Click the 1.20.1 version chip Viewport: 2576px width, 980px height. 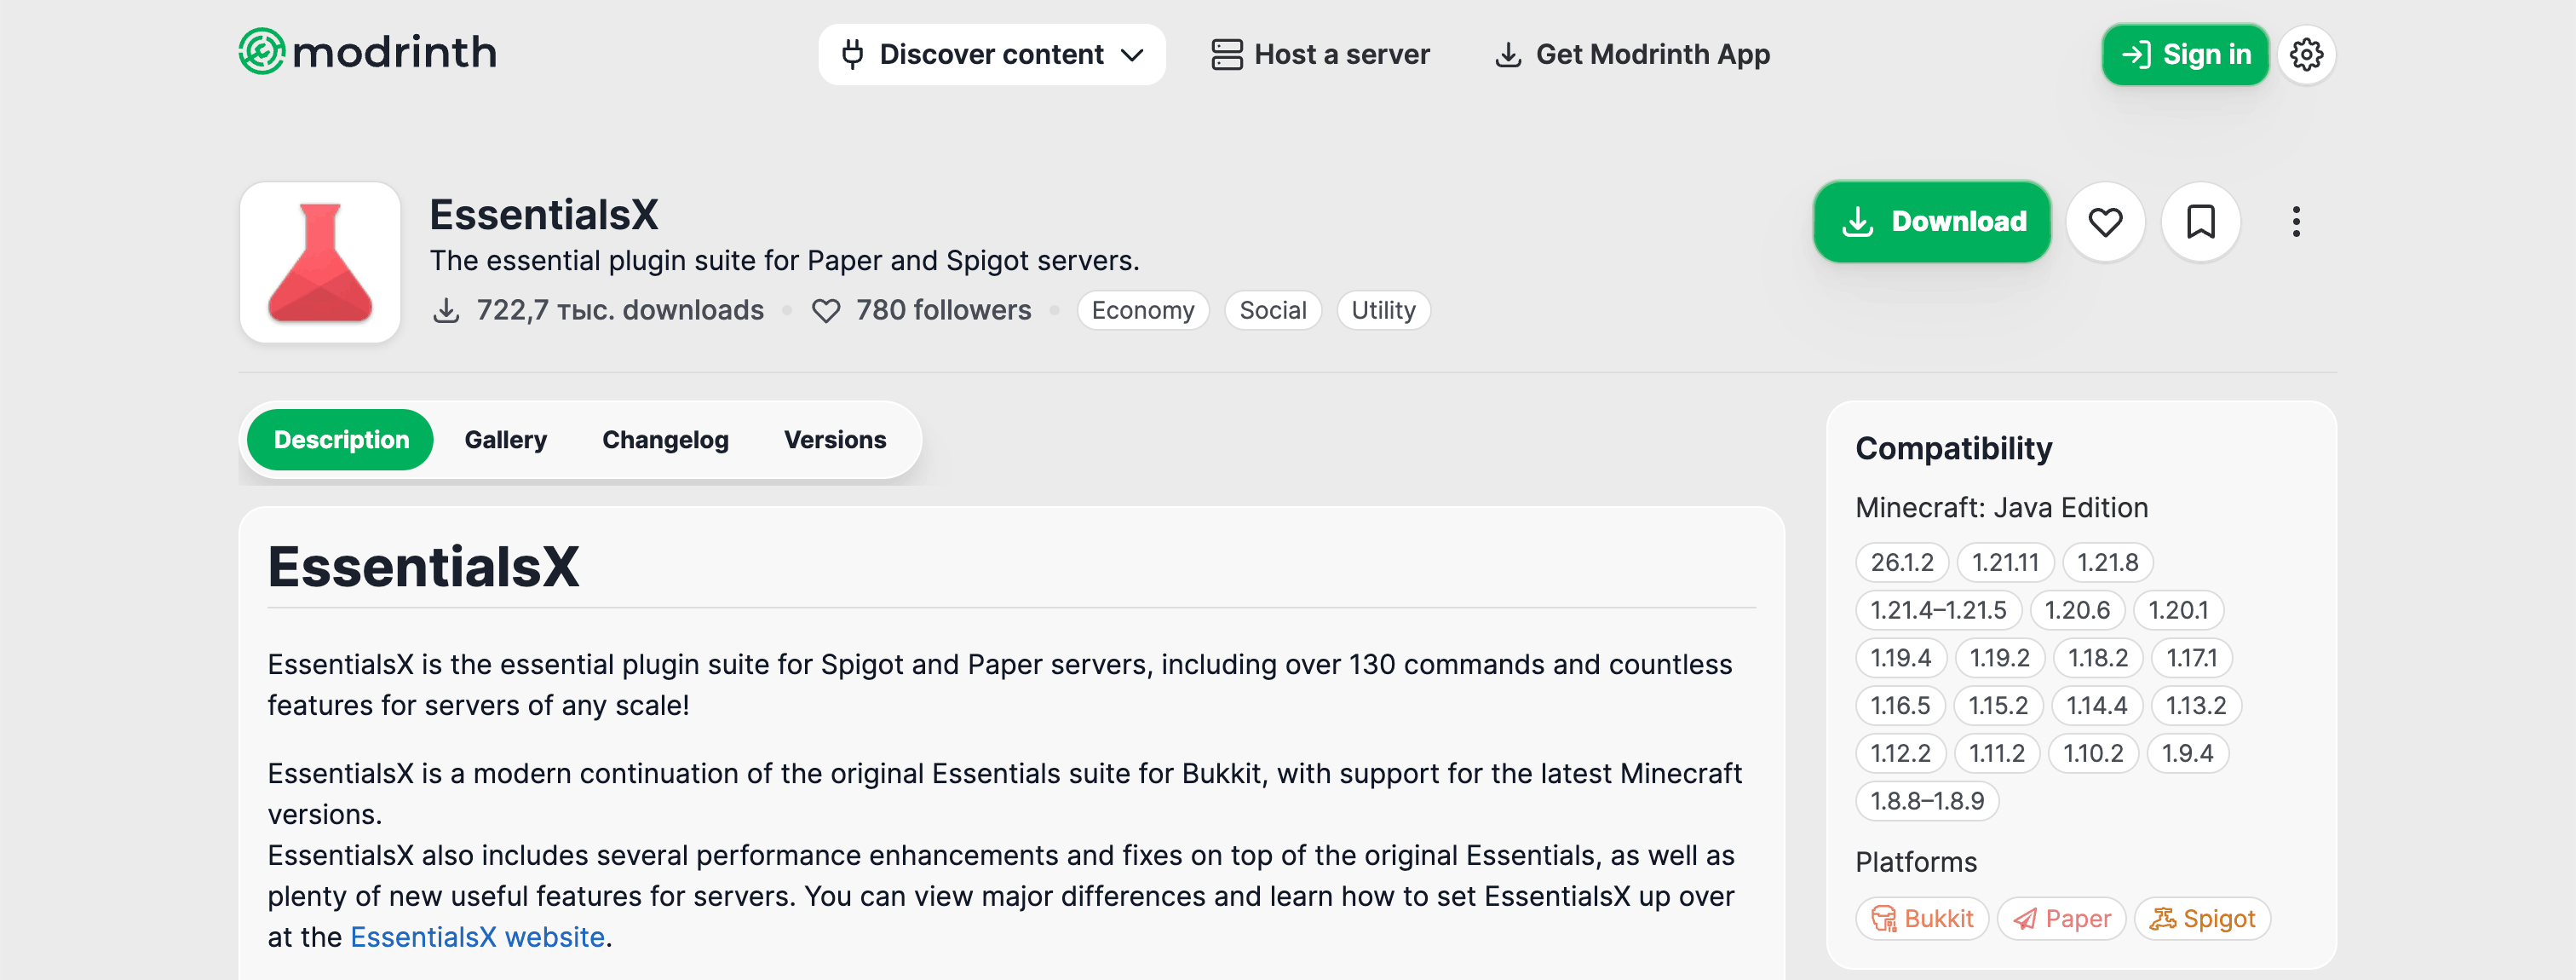(x=2178, y=610)
